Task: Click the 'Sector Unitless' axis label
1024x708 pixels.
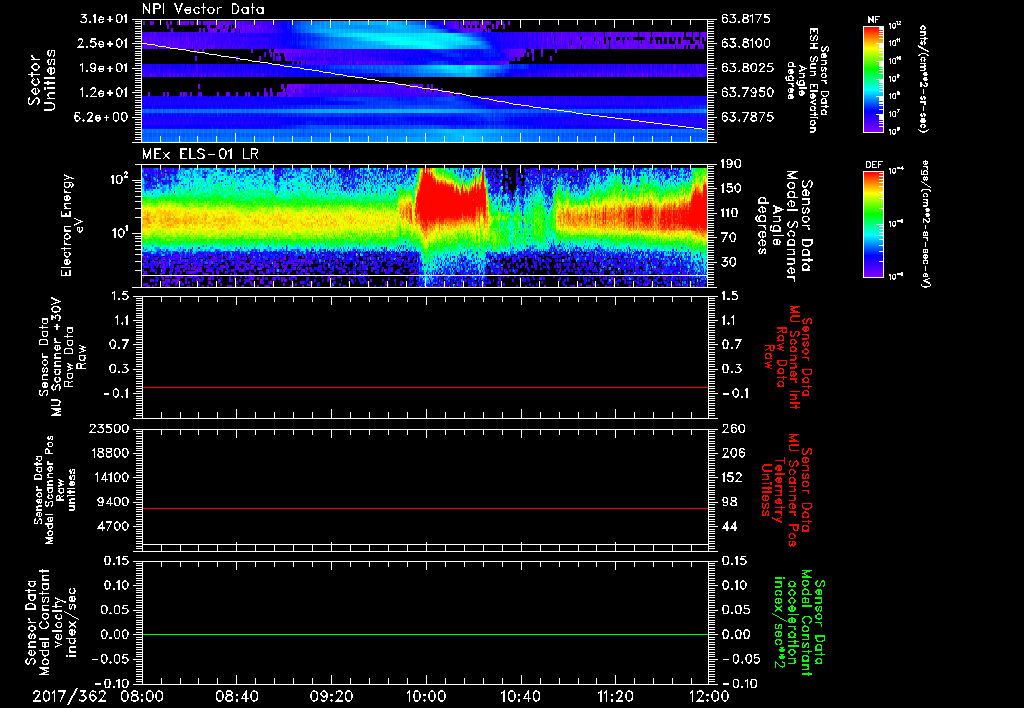Action: 42,80
